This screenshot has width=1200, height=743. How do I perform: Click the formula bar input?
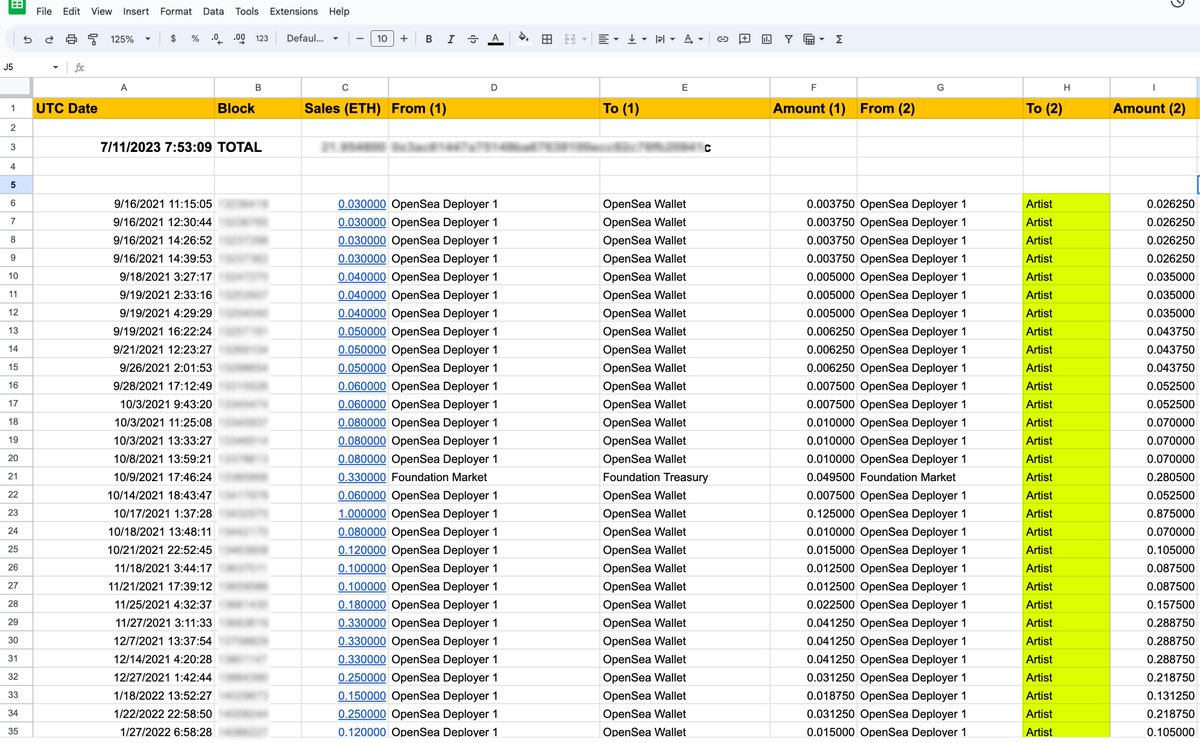pos(640,67)
